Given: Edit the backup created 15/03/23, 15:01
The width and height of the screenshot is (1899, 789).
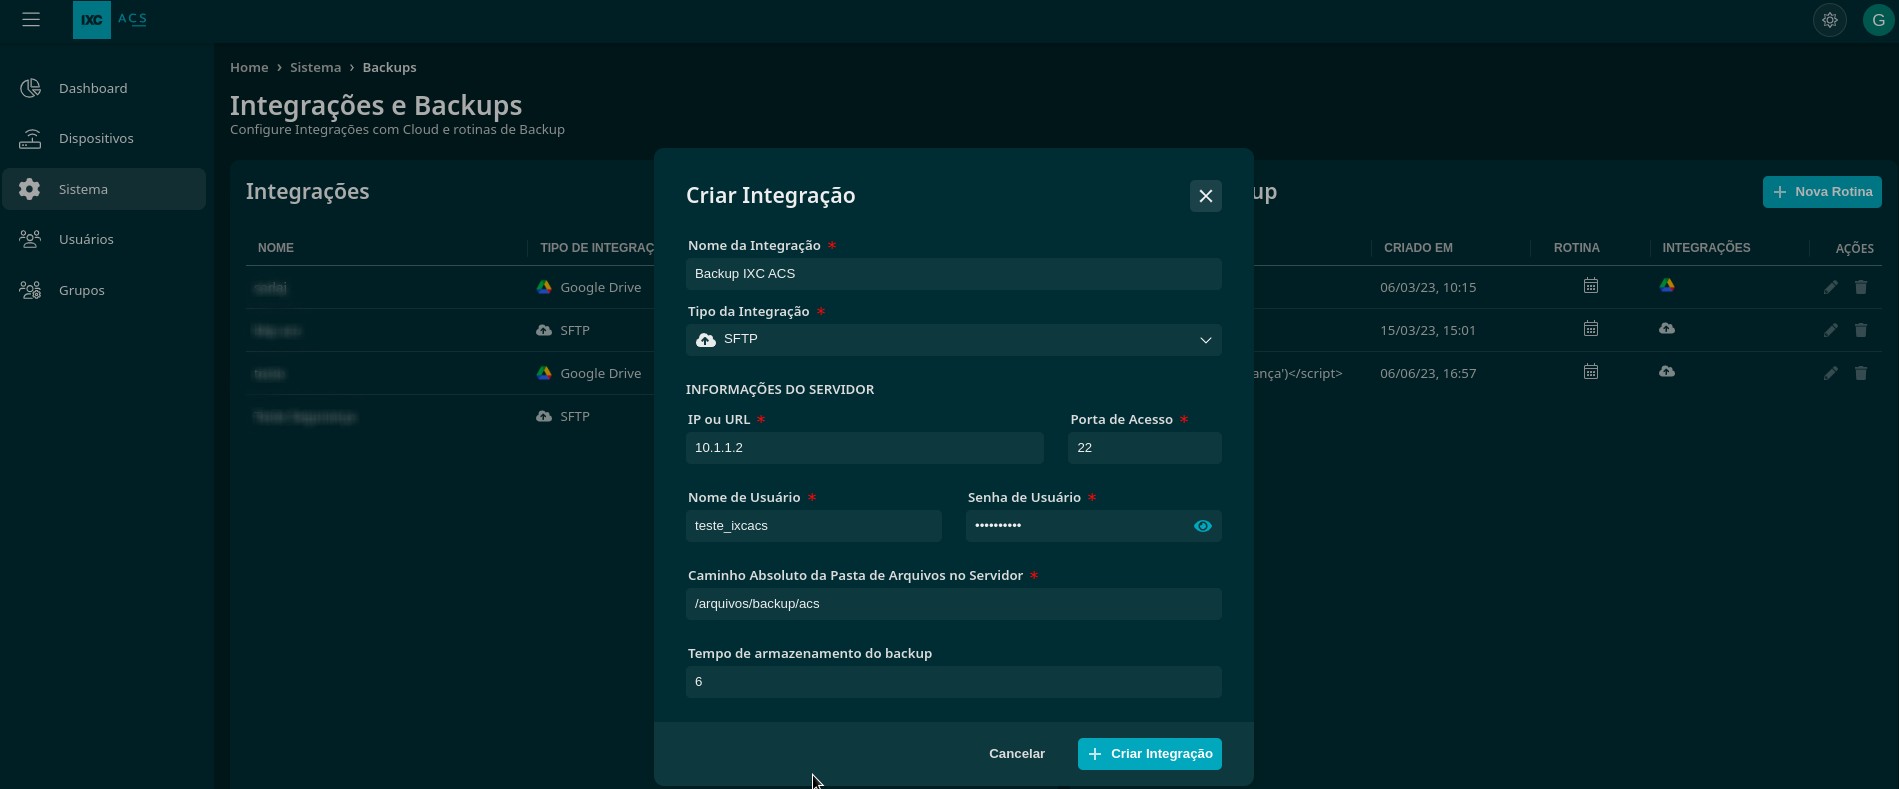Looking at the screenshot, I should pyautogui.click(x=1831, y=330).
